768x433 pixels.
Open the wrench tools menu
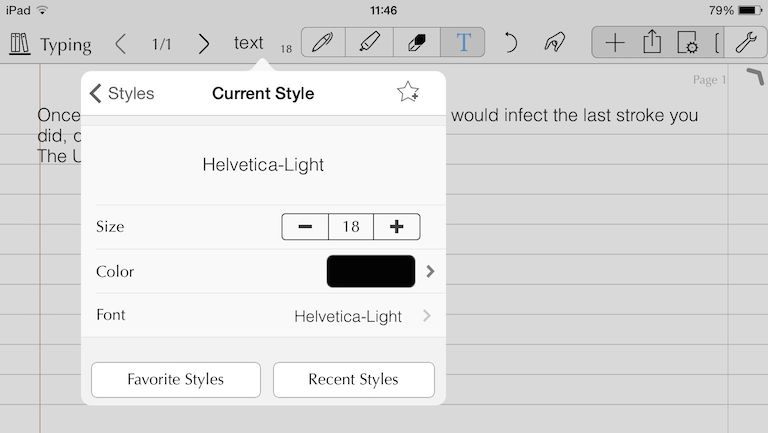tap(745, 43)
